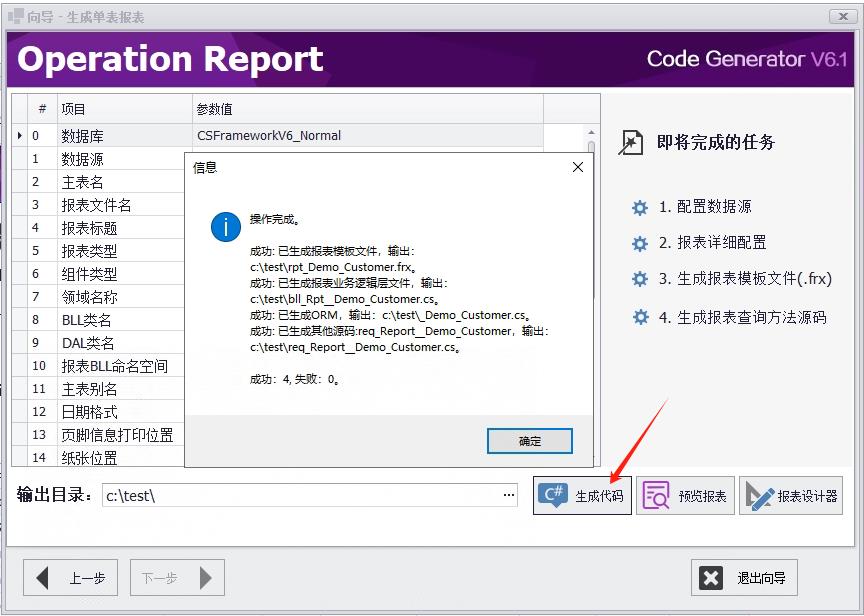Image resolution: width=864 pixels, height=616 pixels.
Task: Select the gear icon for 生成报表模板文件(.frx)
Action: pyautogui.click(x=639, y=281)
